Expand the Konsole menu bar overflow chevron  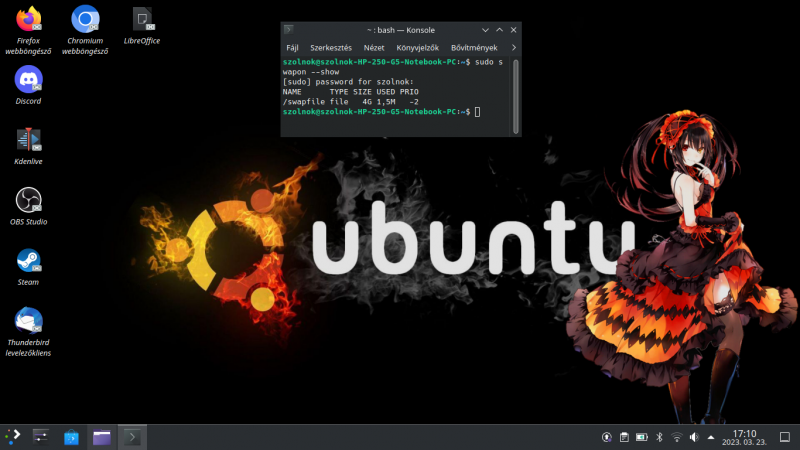514,47
